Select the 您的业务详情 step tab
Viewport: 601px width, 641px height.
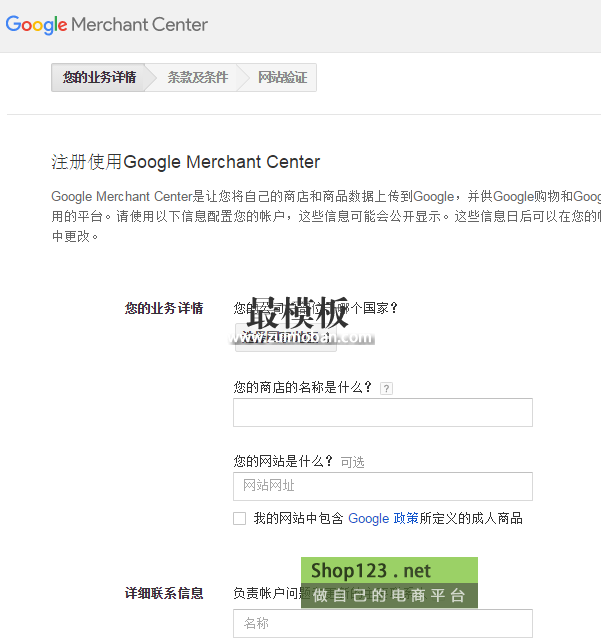[x=98, y=77]
